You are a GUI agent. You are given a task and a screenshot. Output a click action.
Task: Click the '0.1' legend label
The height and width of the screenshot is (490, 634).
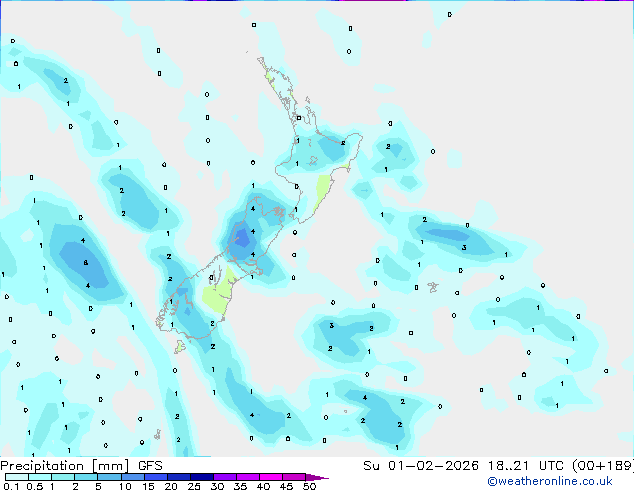coord(11,486)
